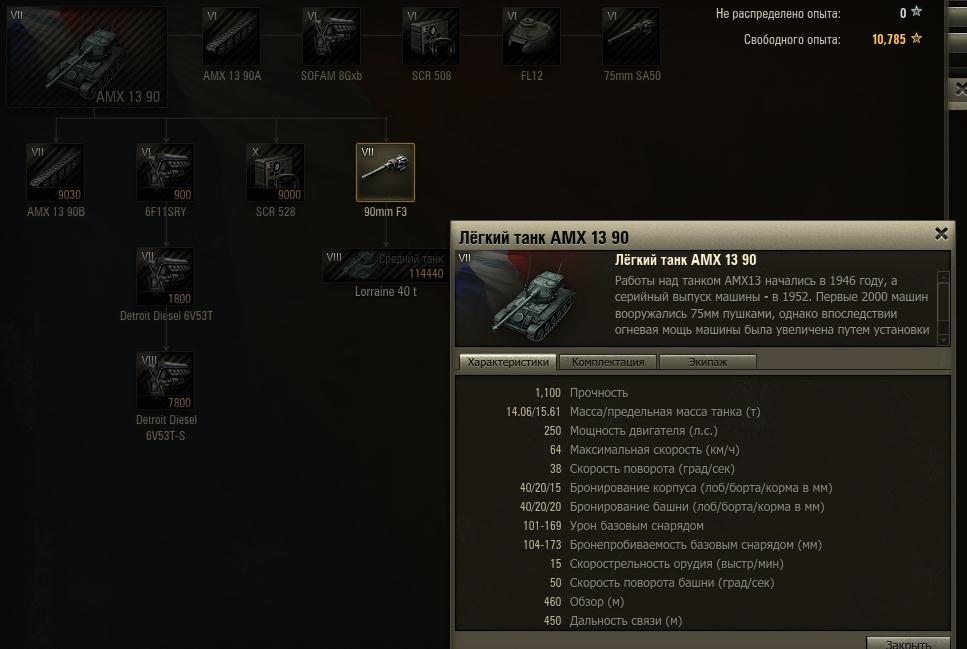Click the SOFAM 8Gxb engine icon
The image size is (967, 649).
click(331, 36)
